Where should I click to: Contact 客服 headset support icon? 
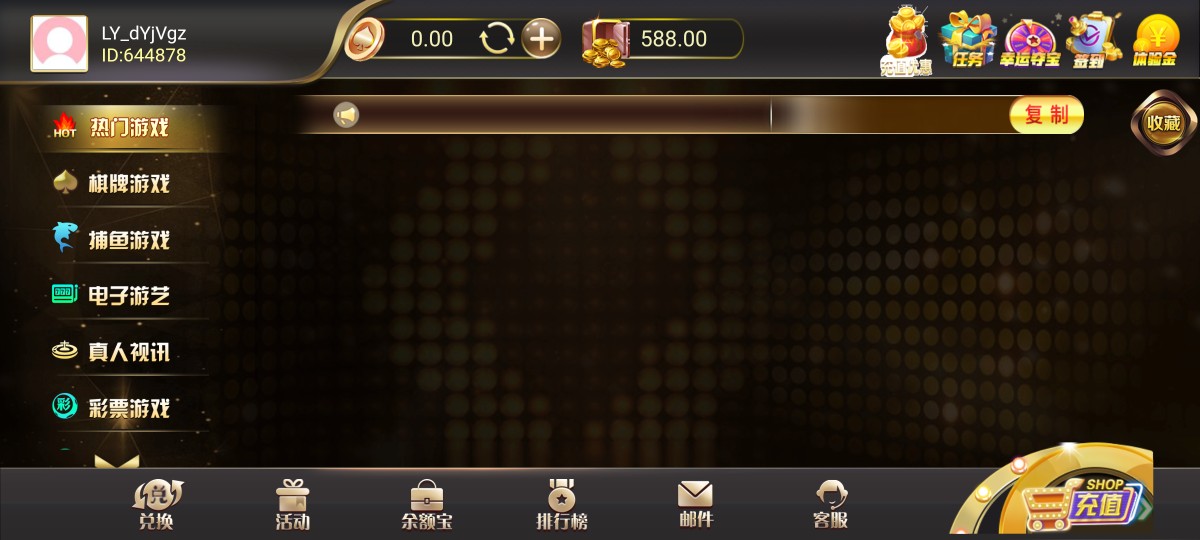(x=831, y=505)
